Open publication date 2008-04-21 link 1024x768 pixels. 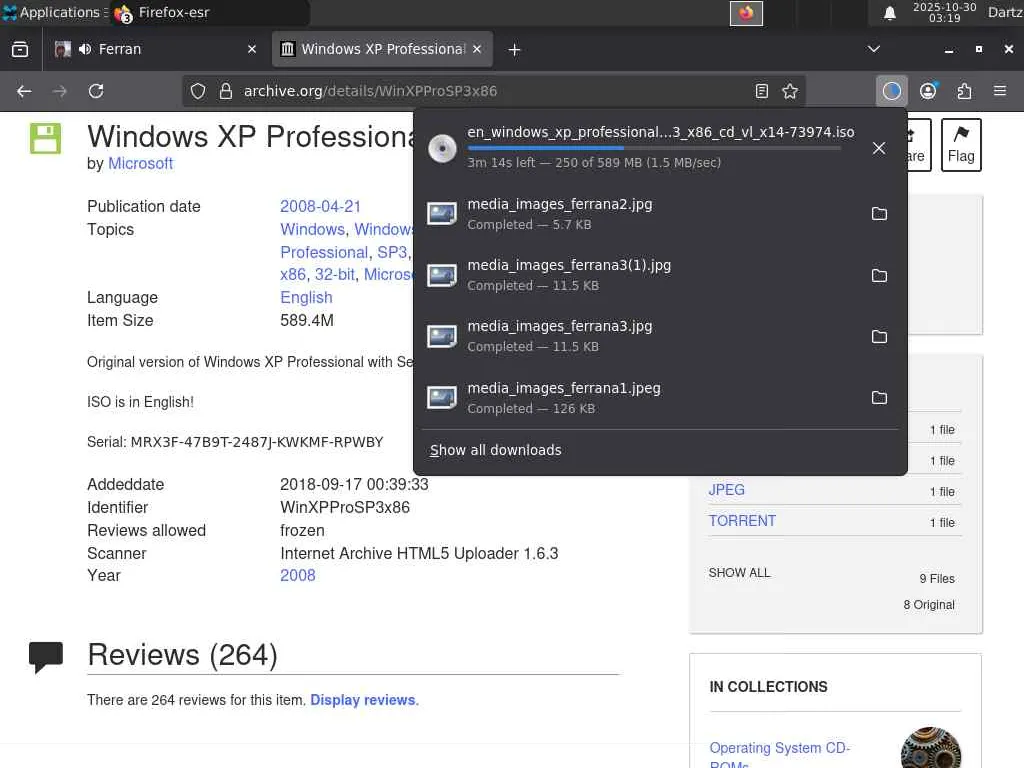(x=320, y=206)
